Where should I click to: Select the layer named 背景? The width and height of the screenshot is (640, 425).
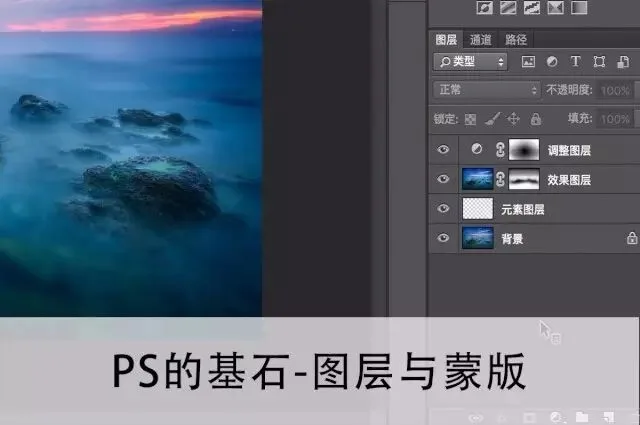(x=512, y=239)
